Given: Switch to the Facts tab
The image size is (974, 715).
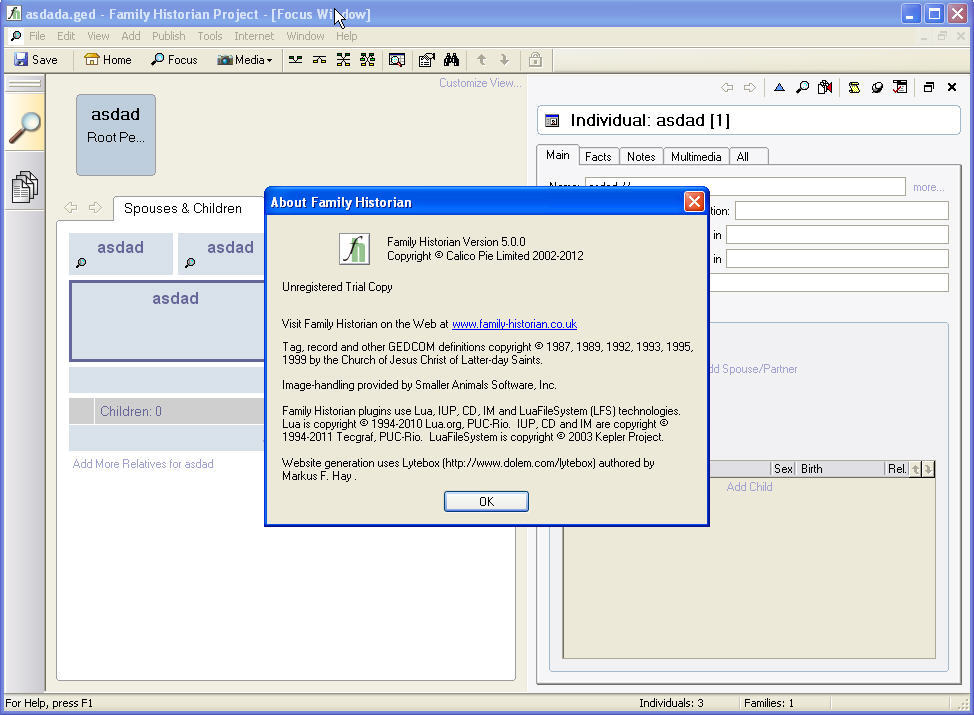Looking at the screenshot, I should pos(598,157).
